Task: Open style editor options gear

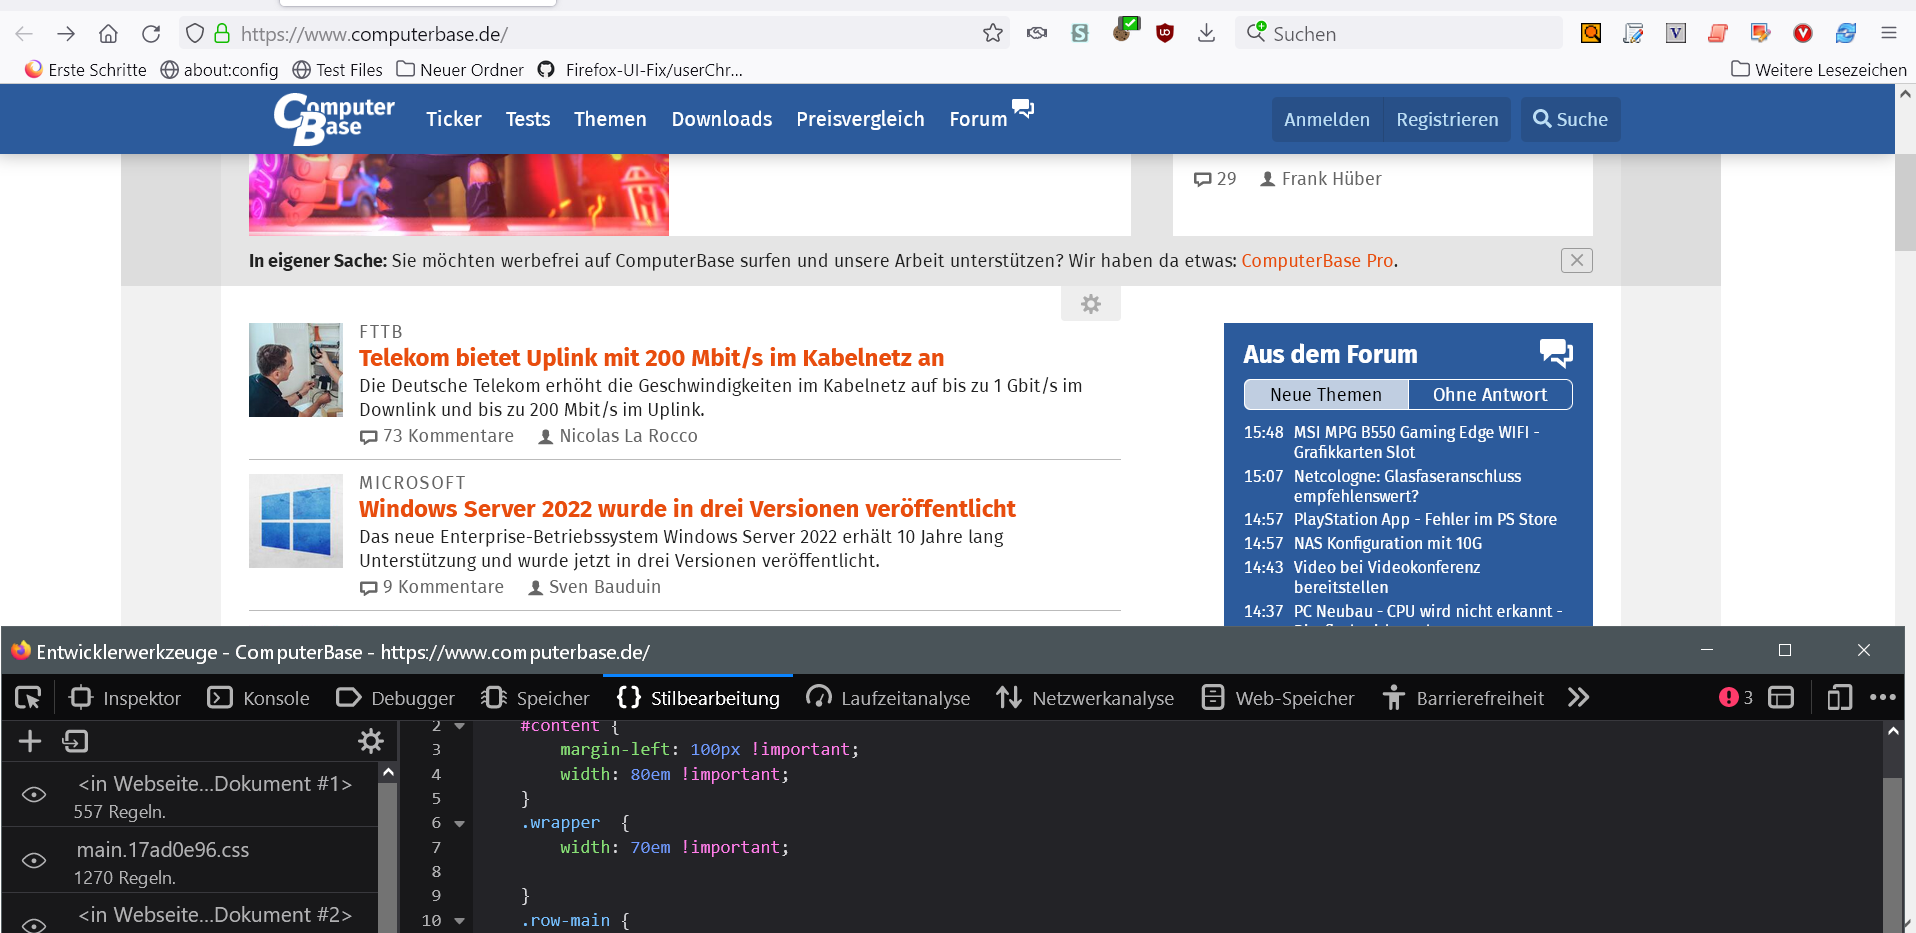Action: click(371, 741)
